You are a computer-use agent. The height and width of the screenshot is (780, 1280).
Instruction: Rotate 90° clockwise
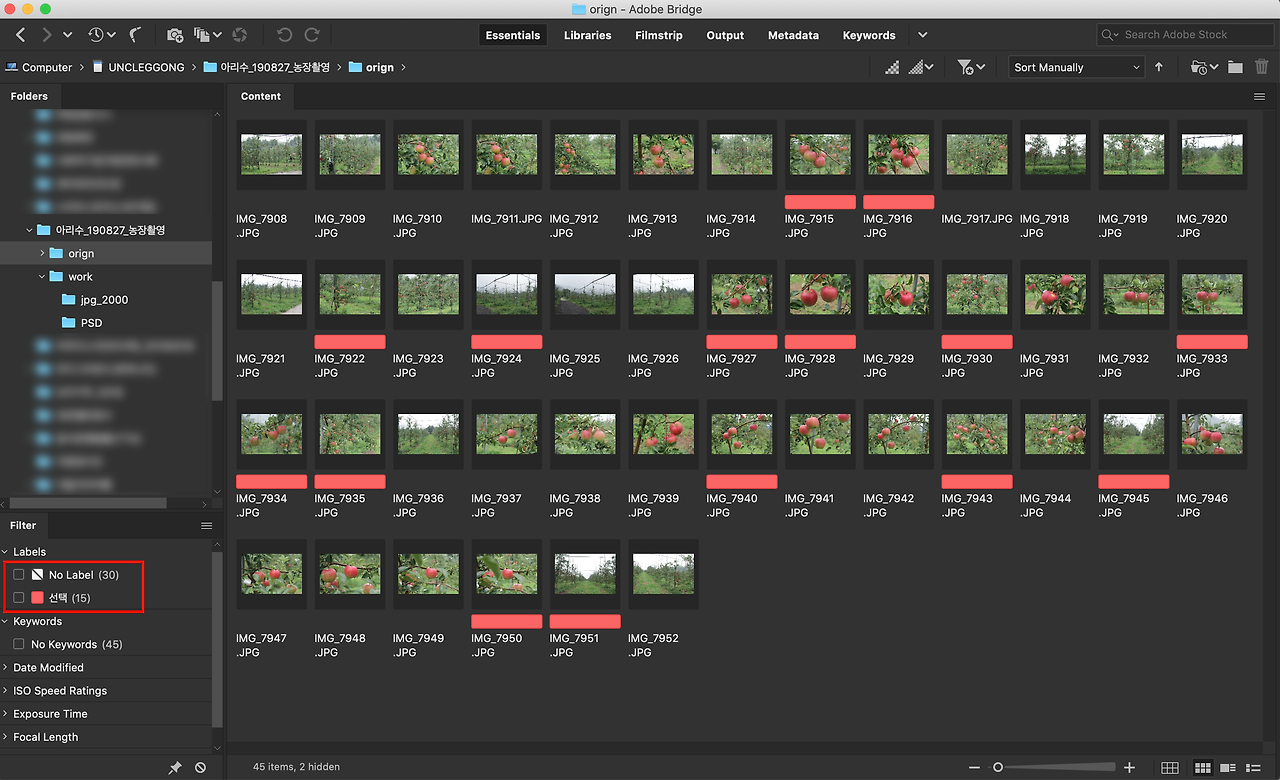point(312,35)
